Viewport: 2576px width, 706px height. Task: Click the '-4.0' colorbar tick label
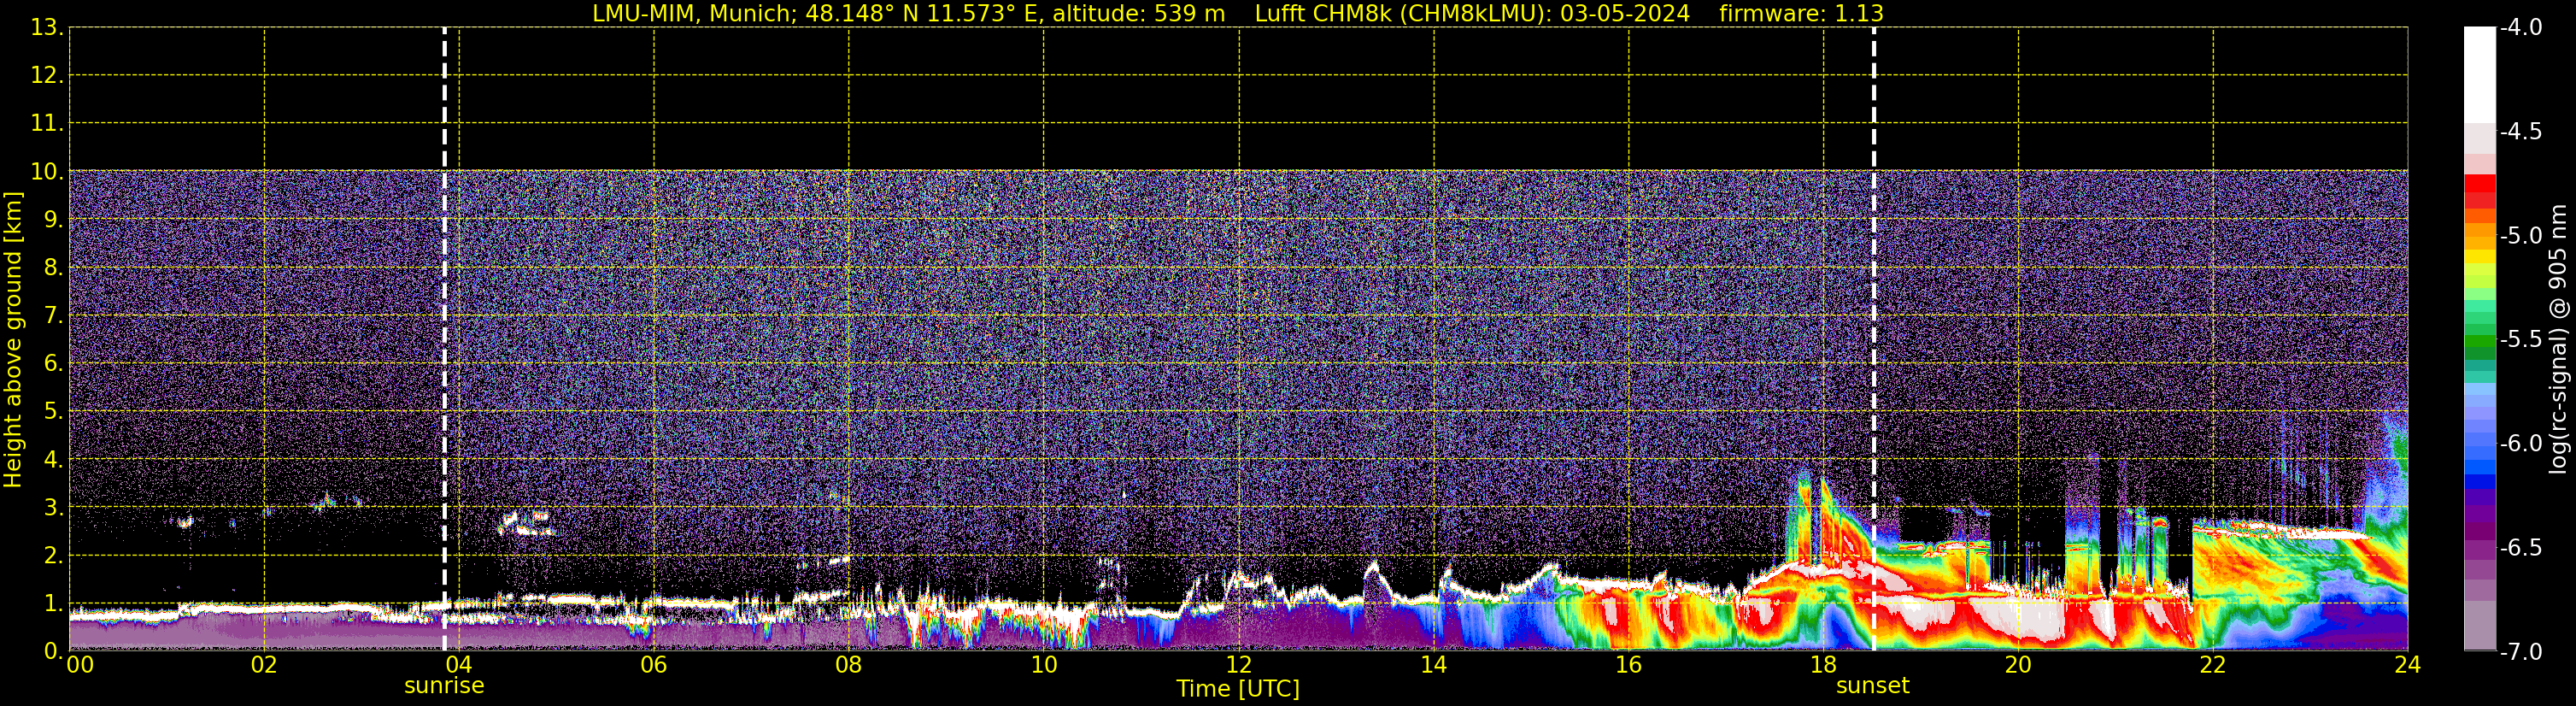pos(2521,28)
